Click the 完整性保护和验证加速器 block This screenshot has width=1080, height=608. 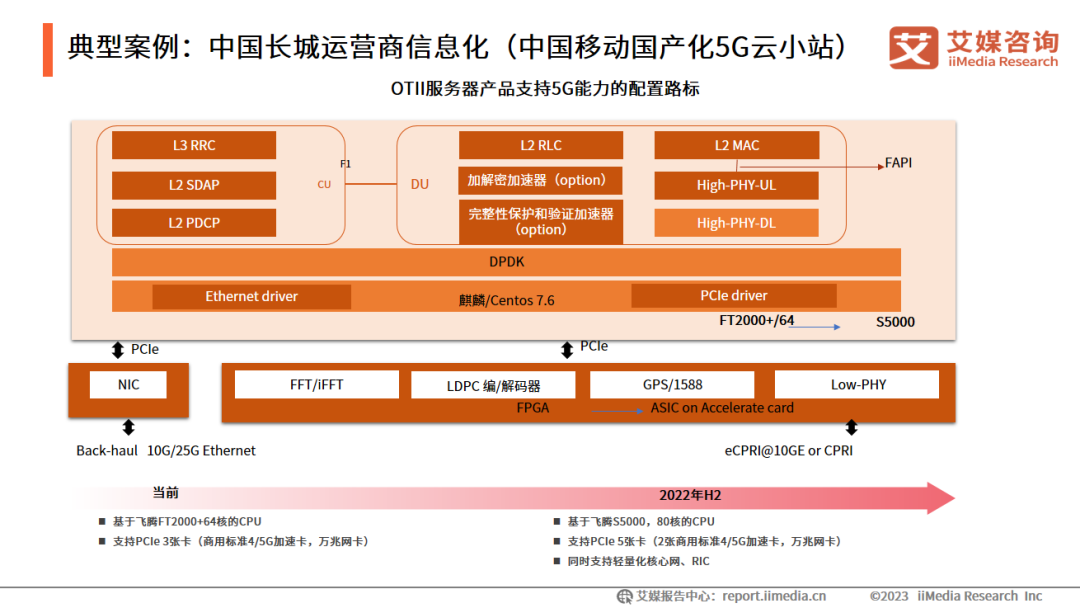(541, 222)
